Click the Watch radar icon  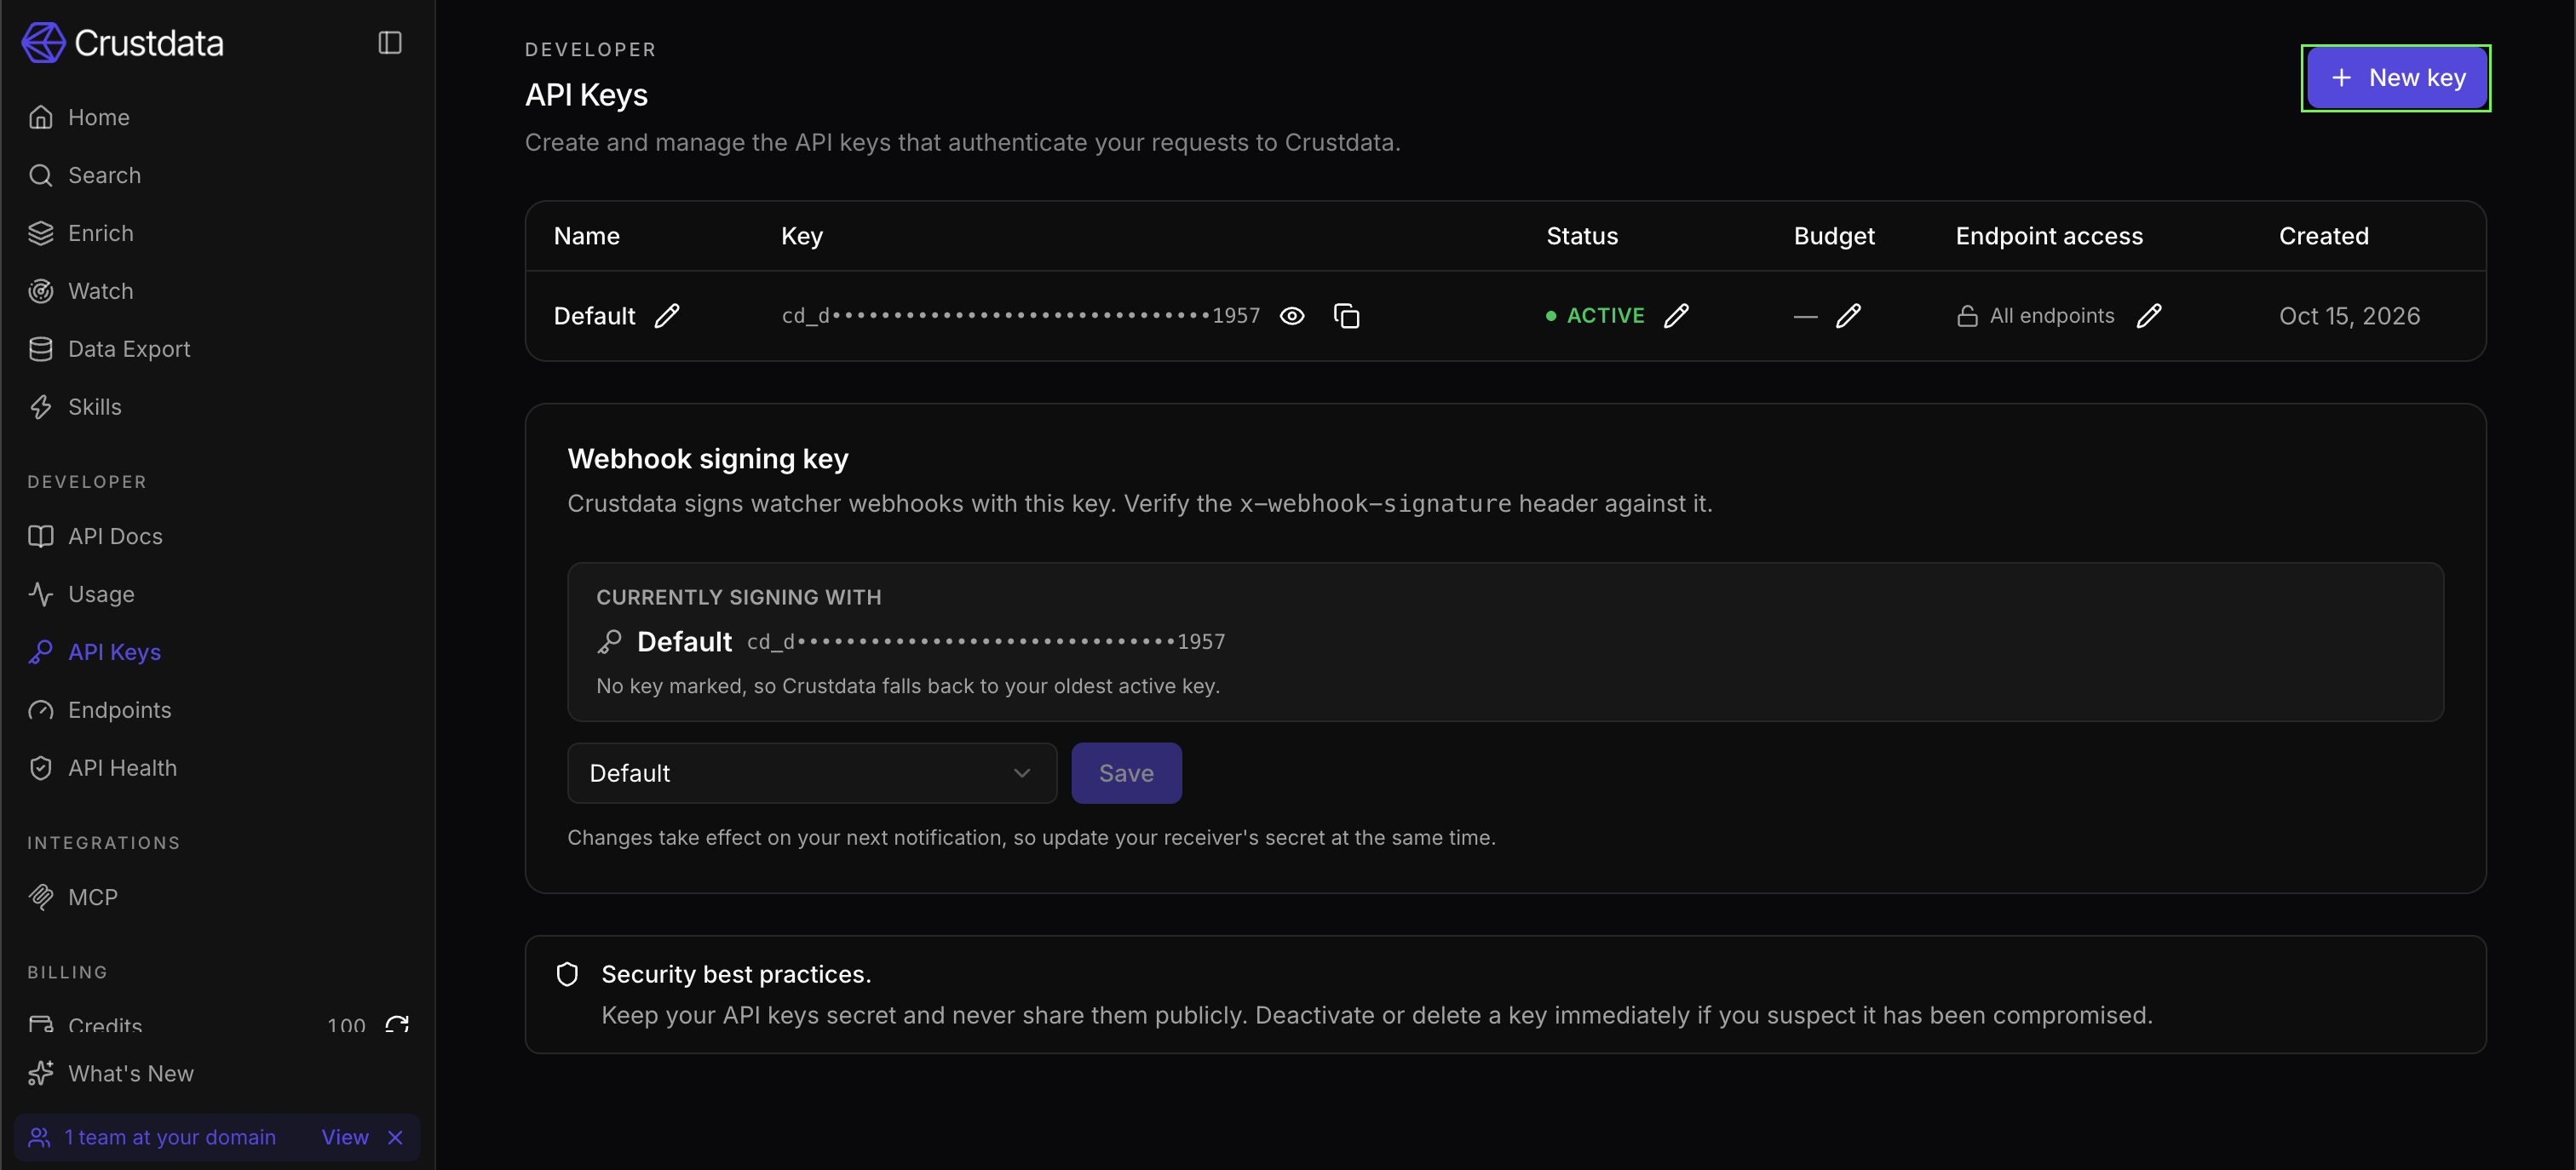(x=41, y=291)
